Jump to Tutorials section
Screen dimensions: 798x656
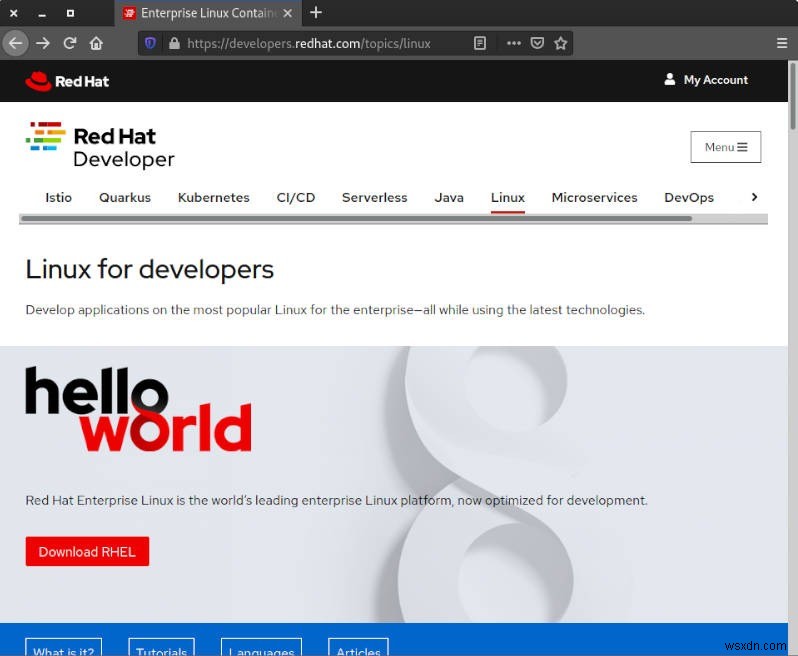[161, 647]
